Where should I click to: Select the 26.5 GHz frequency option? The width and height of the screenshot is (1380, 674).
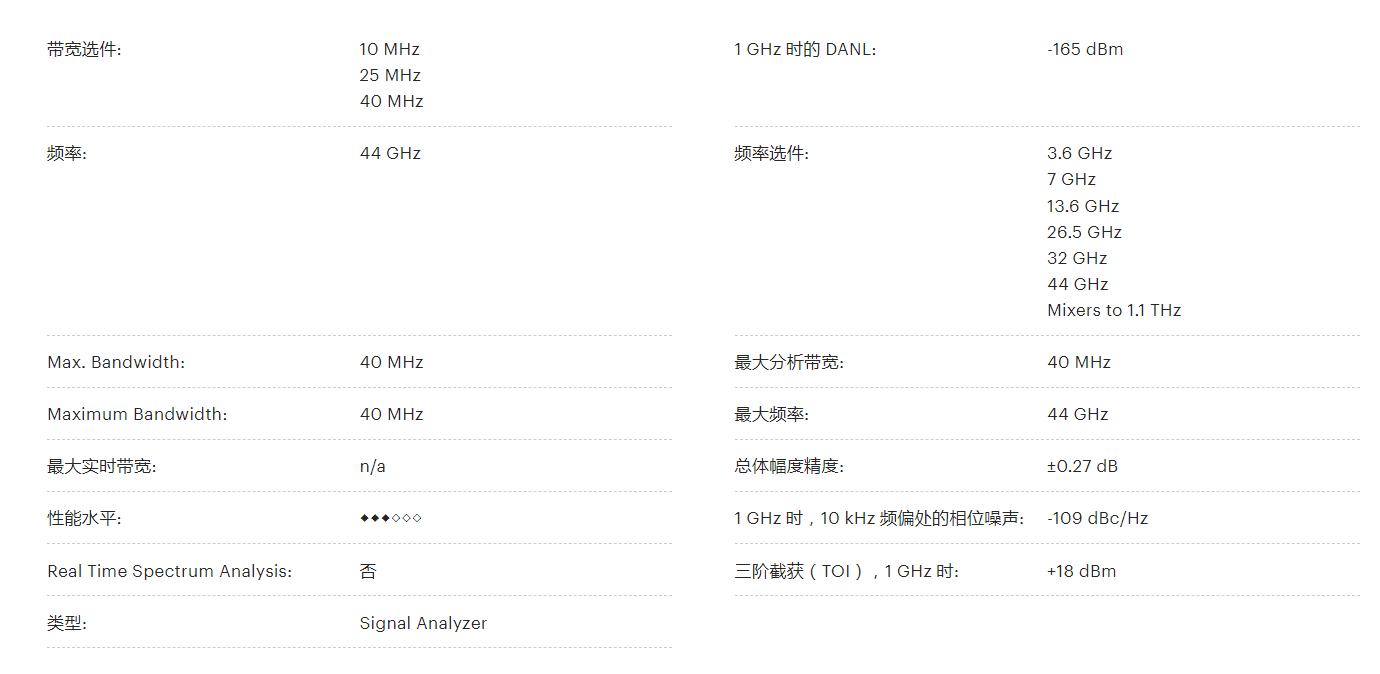pyautogui.click(x=1085, y=232)
